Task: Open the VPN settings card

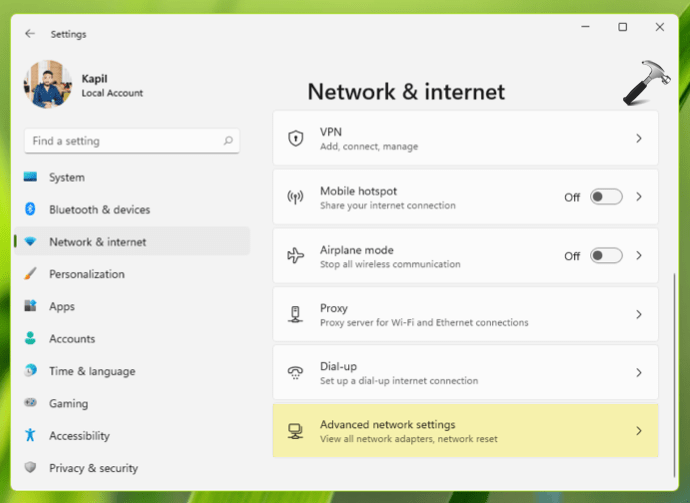Action: click(x=466, y=138)
